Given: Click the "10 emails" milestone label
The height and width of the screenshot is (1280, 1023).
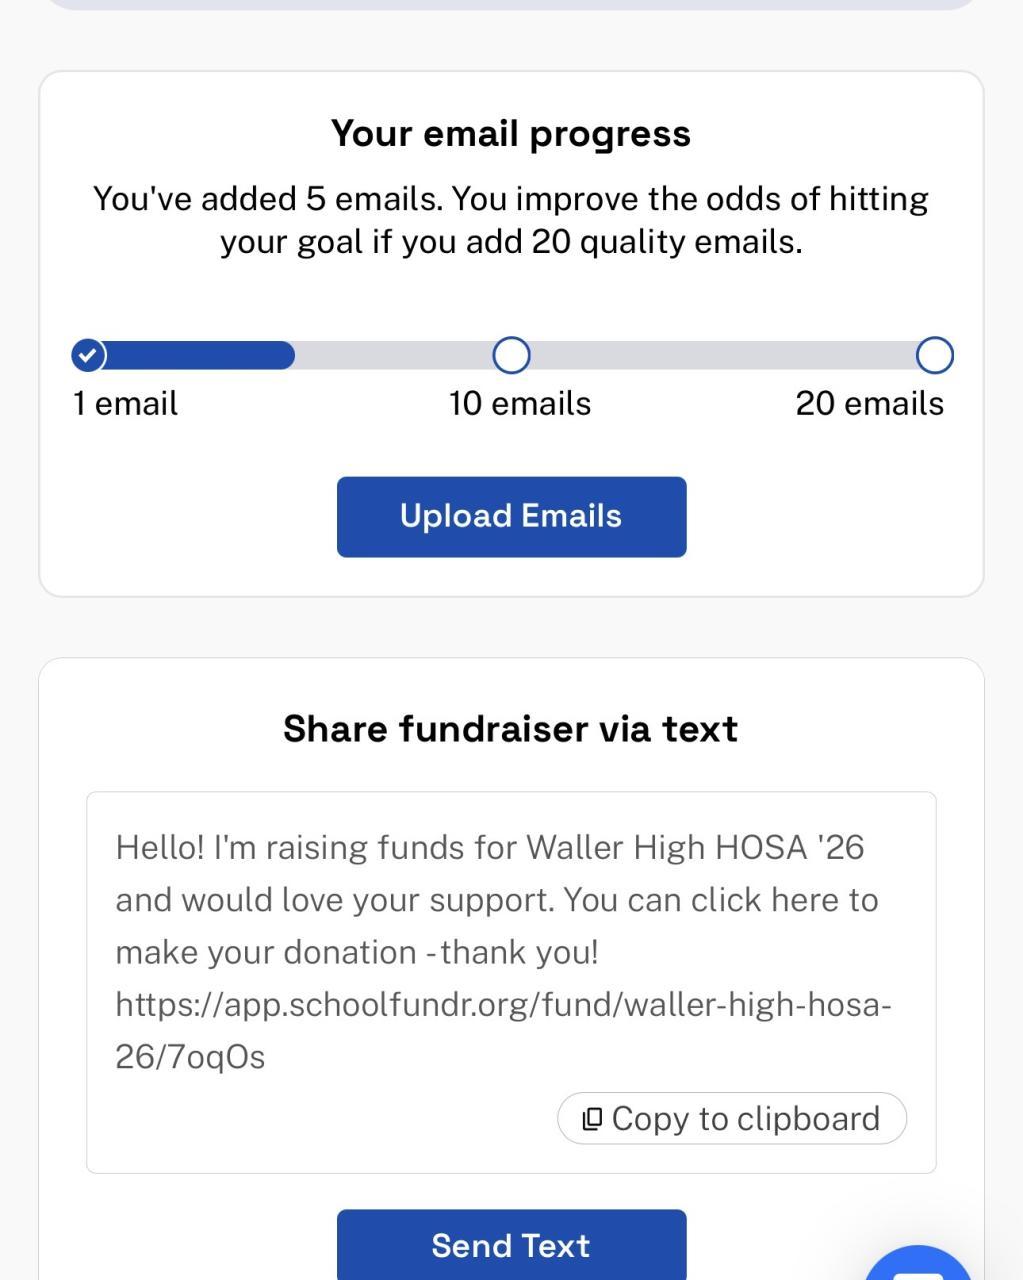Looking at the screenshot, I should point(520,404).
